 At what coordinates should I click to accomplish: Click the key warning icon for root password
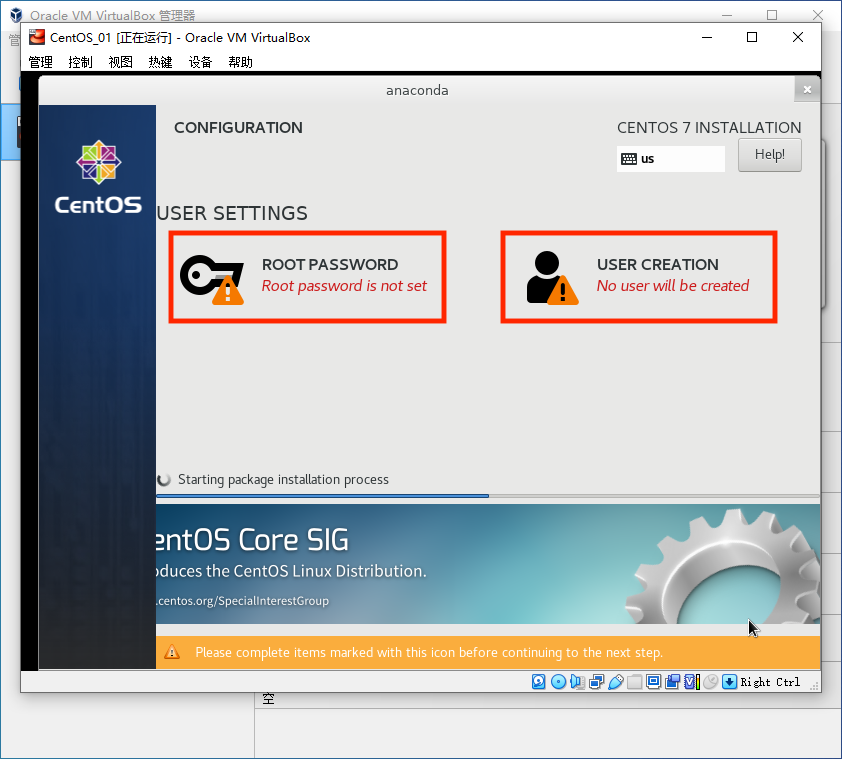point(212,279)
